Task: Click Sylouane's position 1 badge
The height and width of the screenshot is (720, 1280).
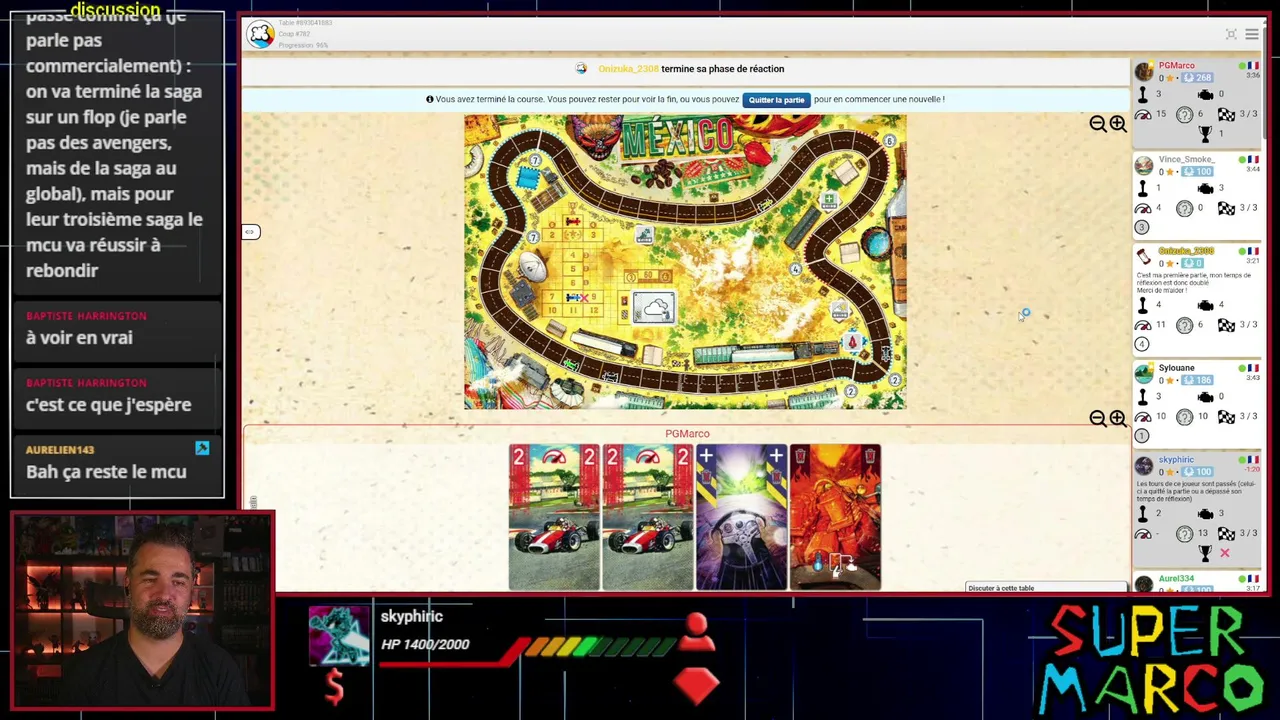Action: (x=1142, y=436)
